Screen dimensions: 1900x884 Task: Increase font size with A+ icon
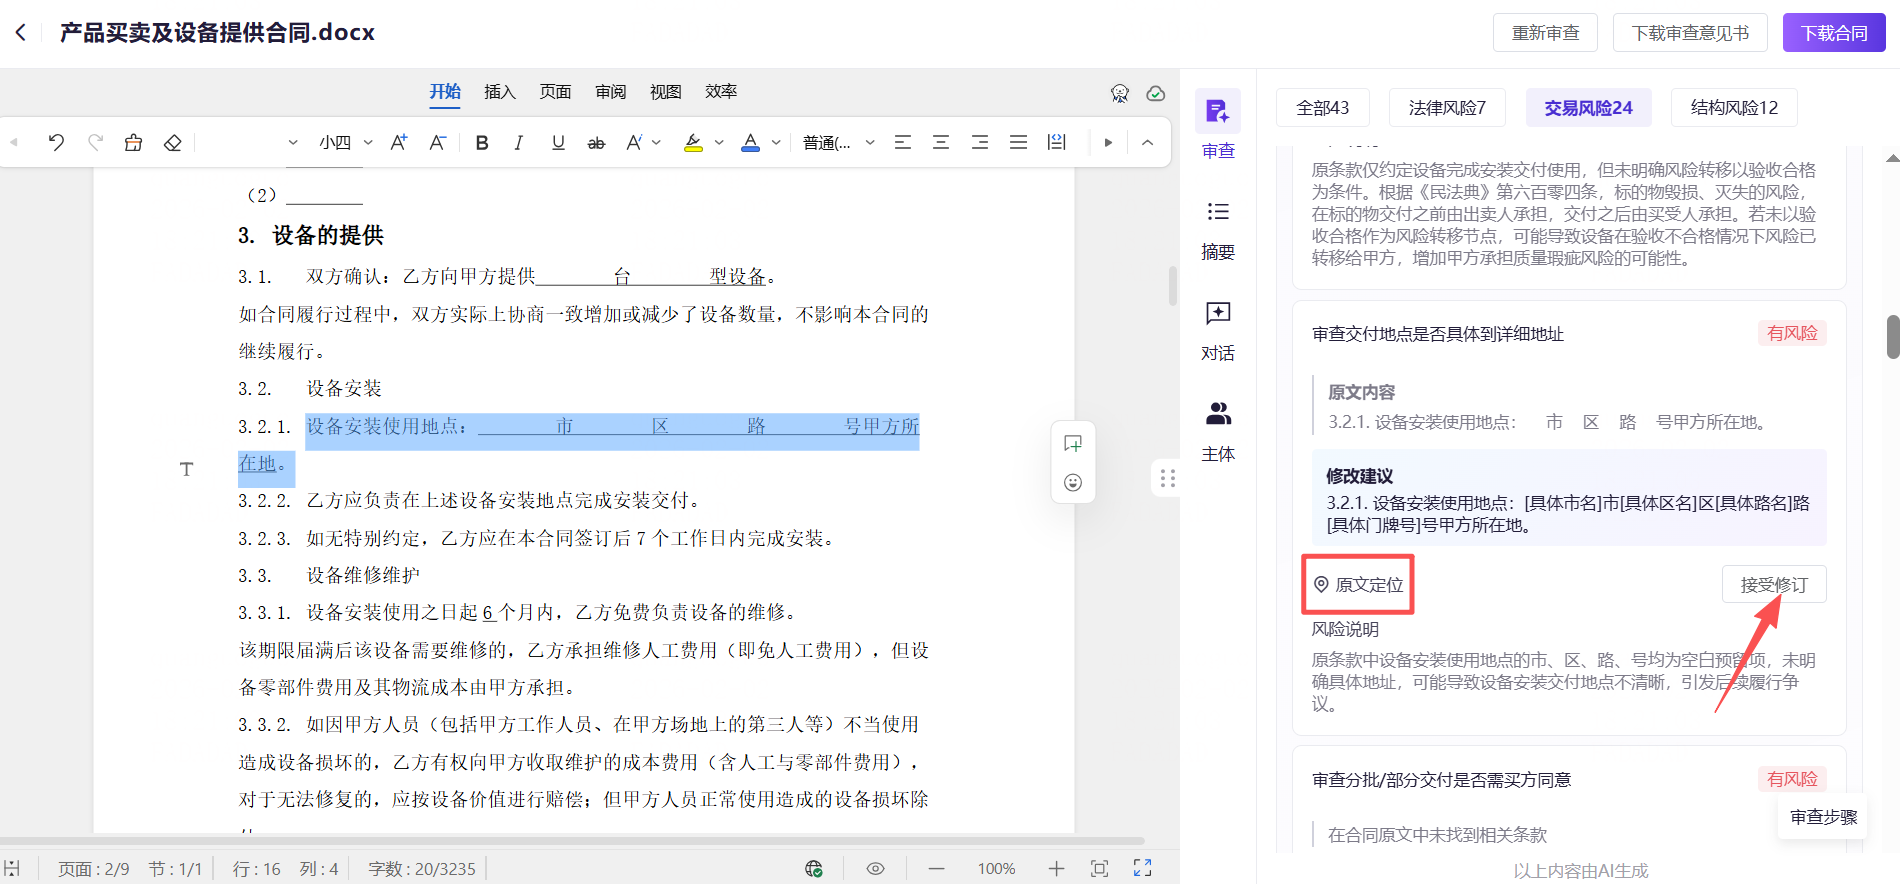[x=398, y=143]
